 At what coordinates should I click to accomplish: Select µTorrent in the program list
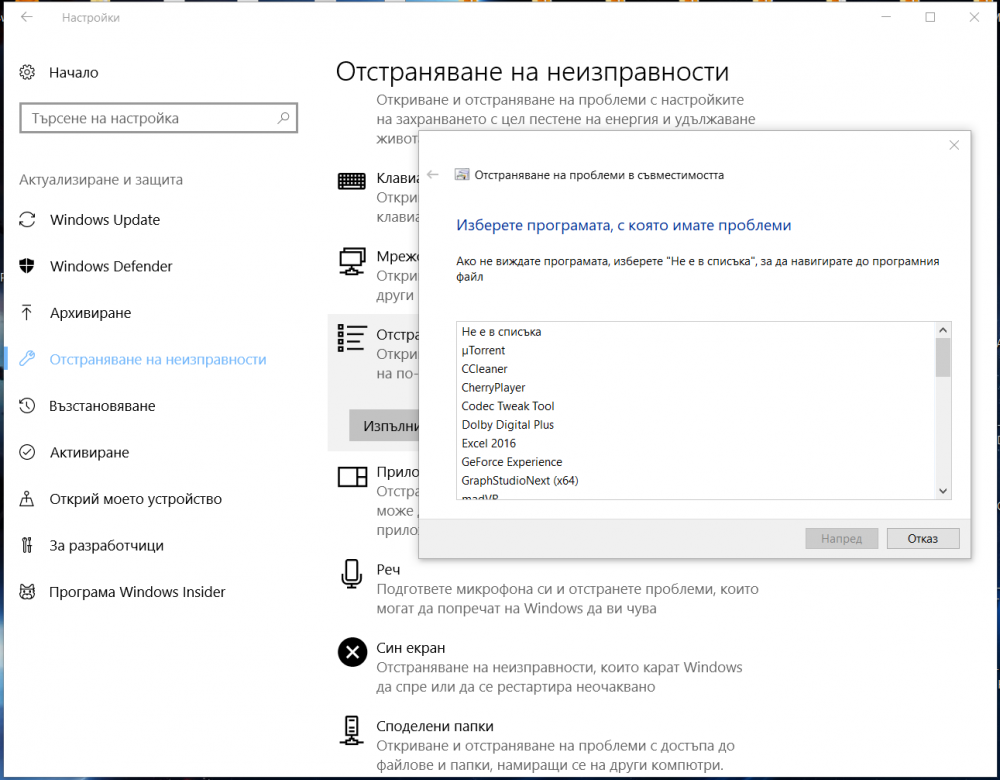(483, 350)
